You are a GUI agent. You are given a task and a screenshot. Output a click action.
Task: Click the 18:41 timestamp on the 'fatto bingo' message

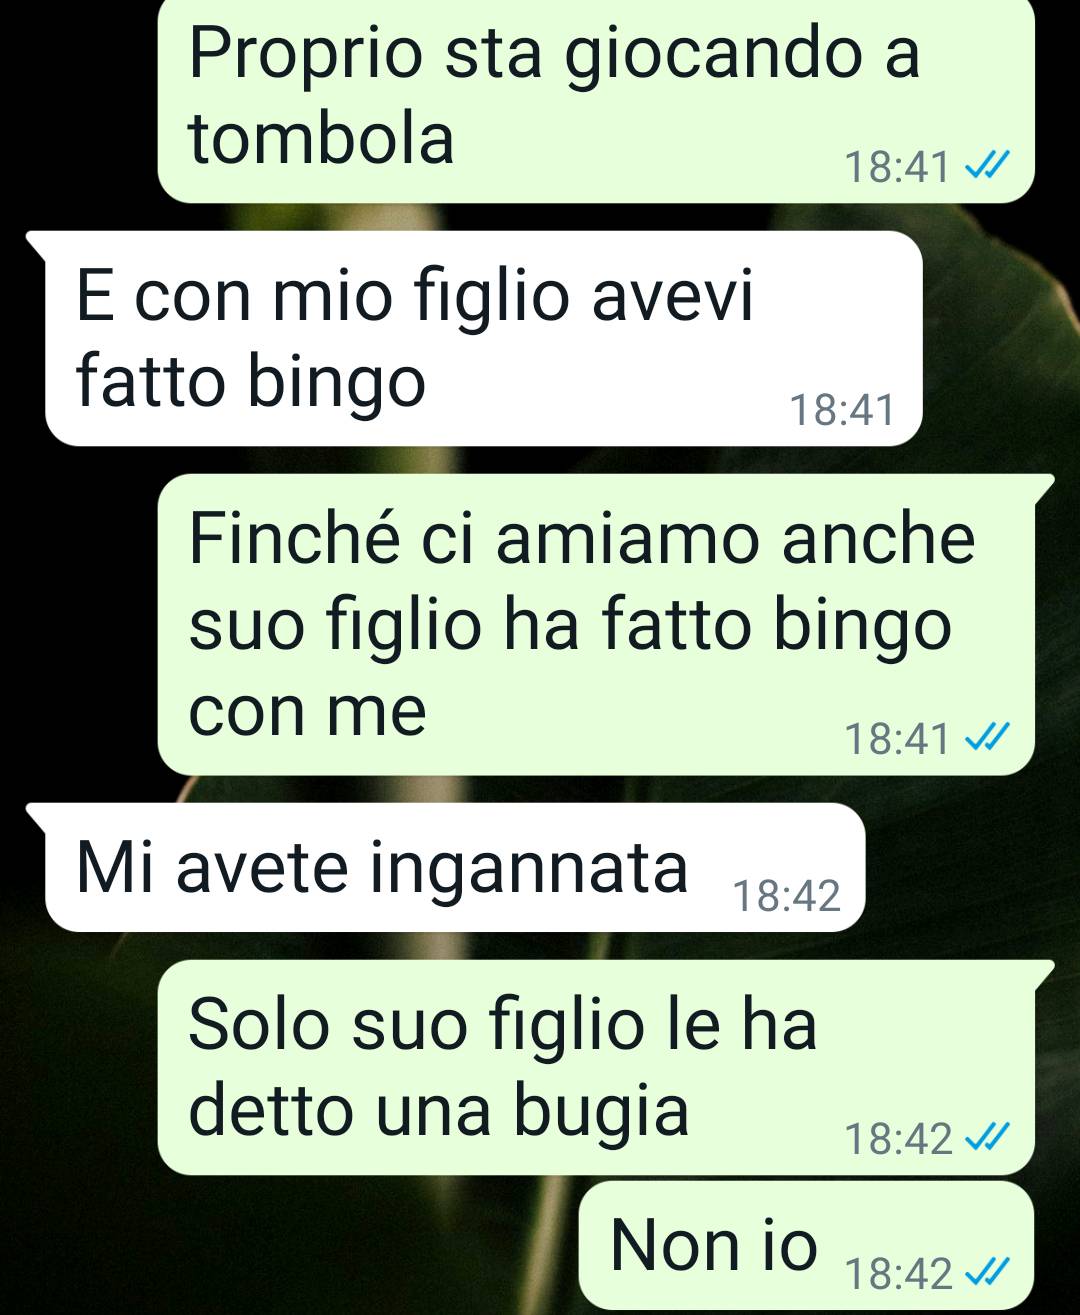coord(841,410)
